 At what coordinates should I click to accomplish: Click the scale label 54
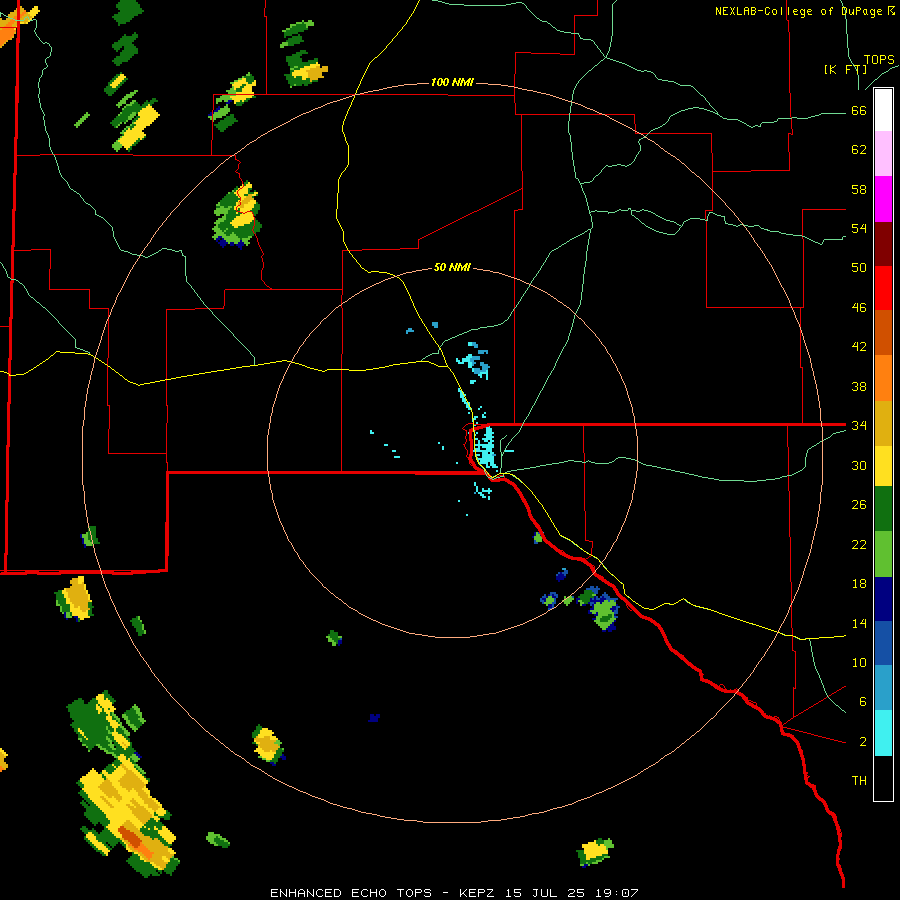pyautogui.click(x=859, y=228)
